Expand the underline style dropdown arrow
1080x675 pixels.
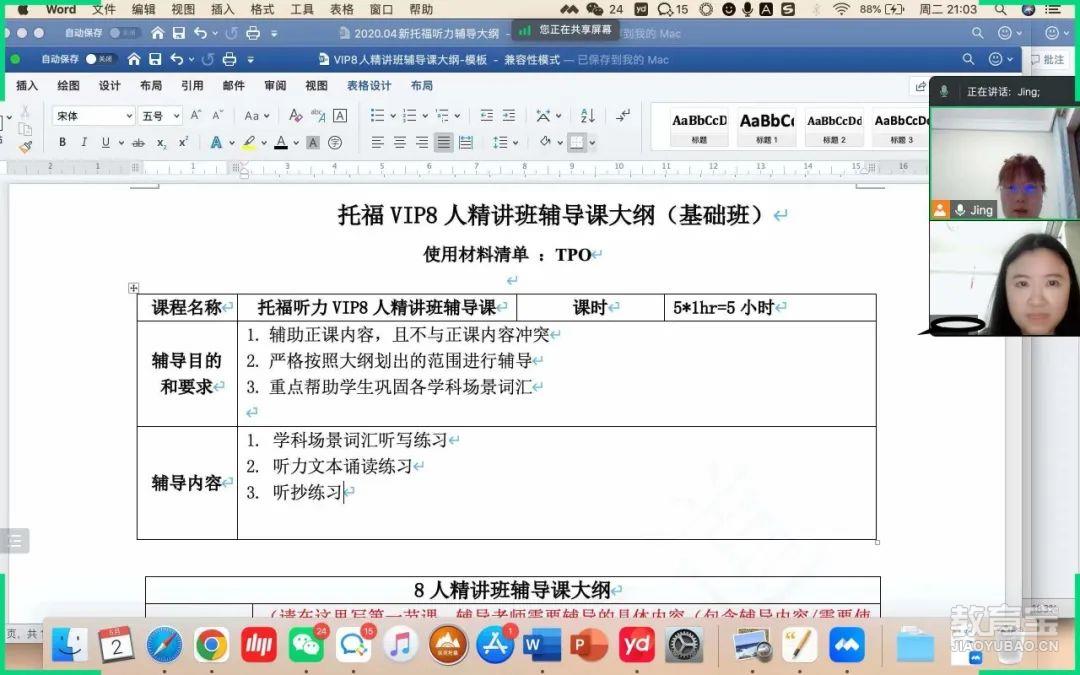point(121,143)
